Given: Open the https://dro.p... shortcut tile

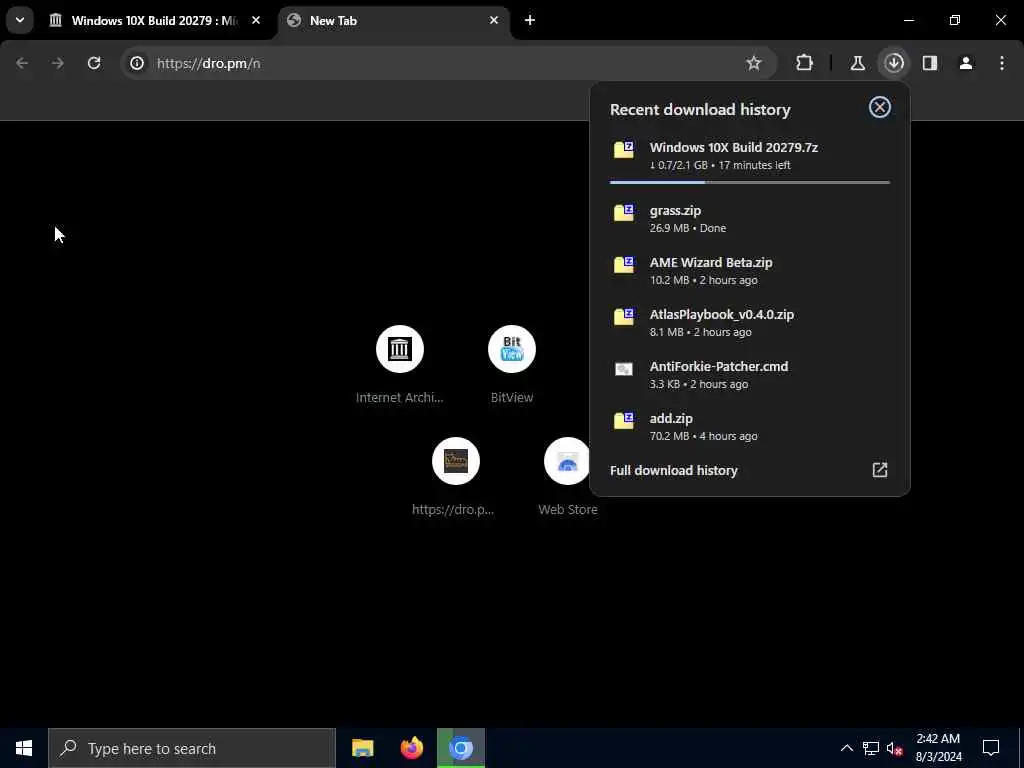Looking at the screenshot, I should (455, 477).
